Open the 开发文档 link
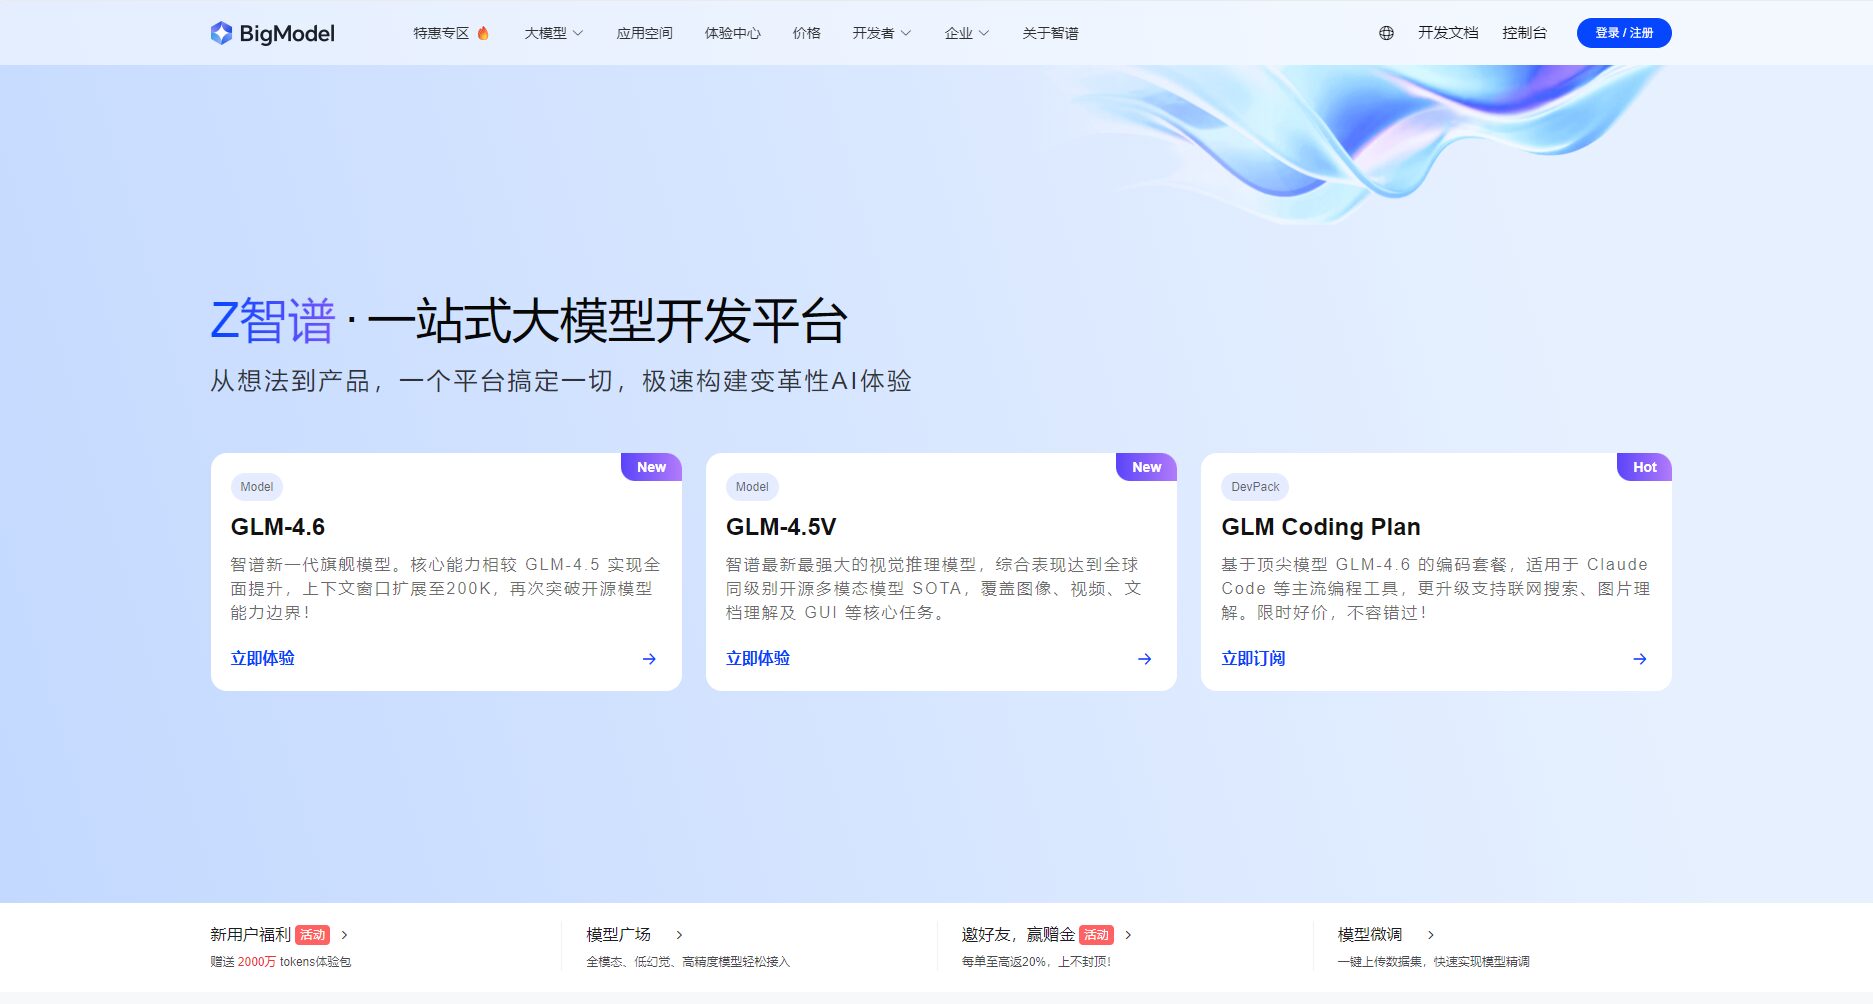Viewport: 1873px width, 1004px height. [1447, 33]
